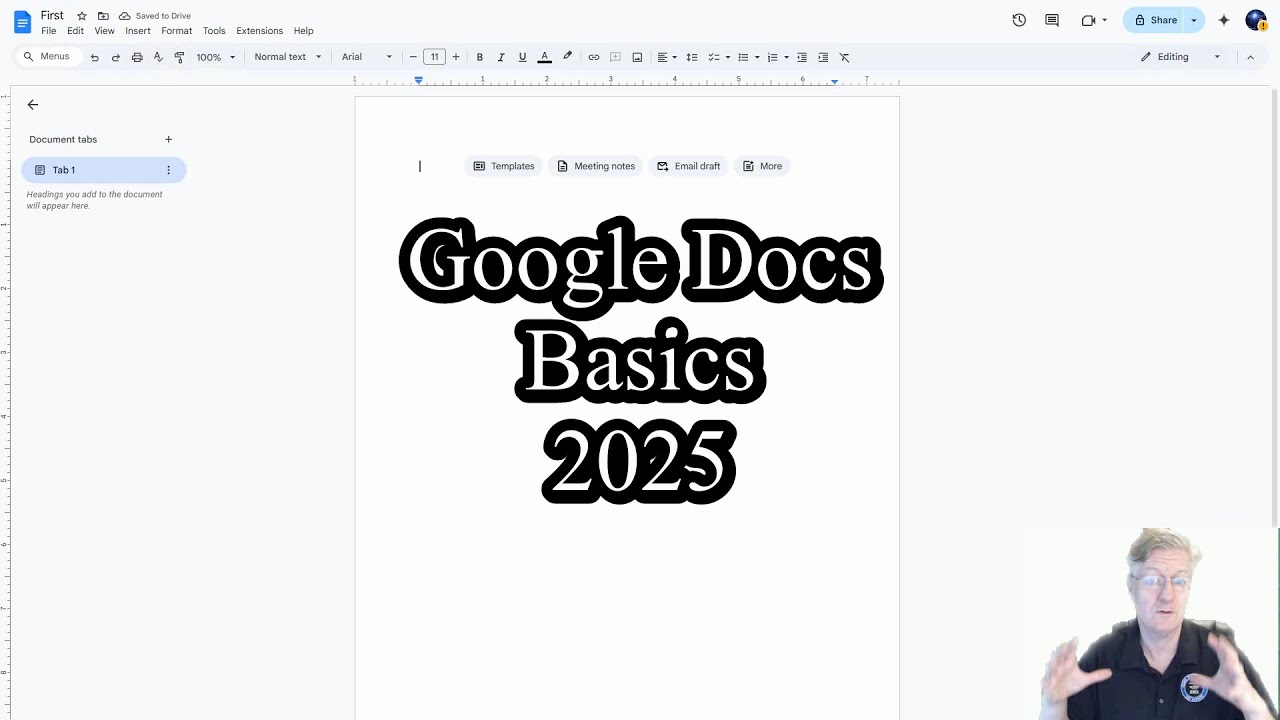
Task: Expand the checklist options arrow
Action: [727, 57]
